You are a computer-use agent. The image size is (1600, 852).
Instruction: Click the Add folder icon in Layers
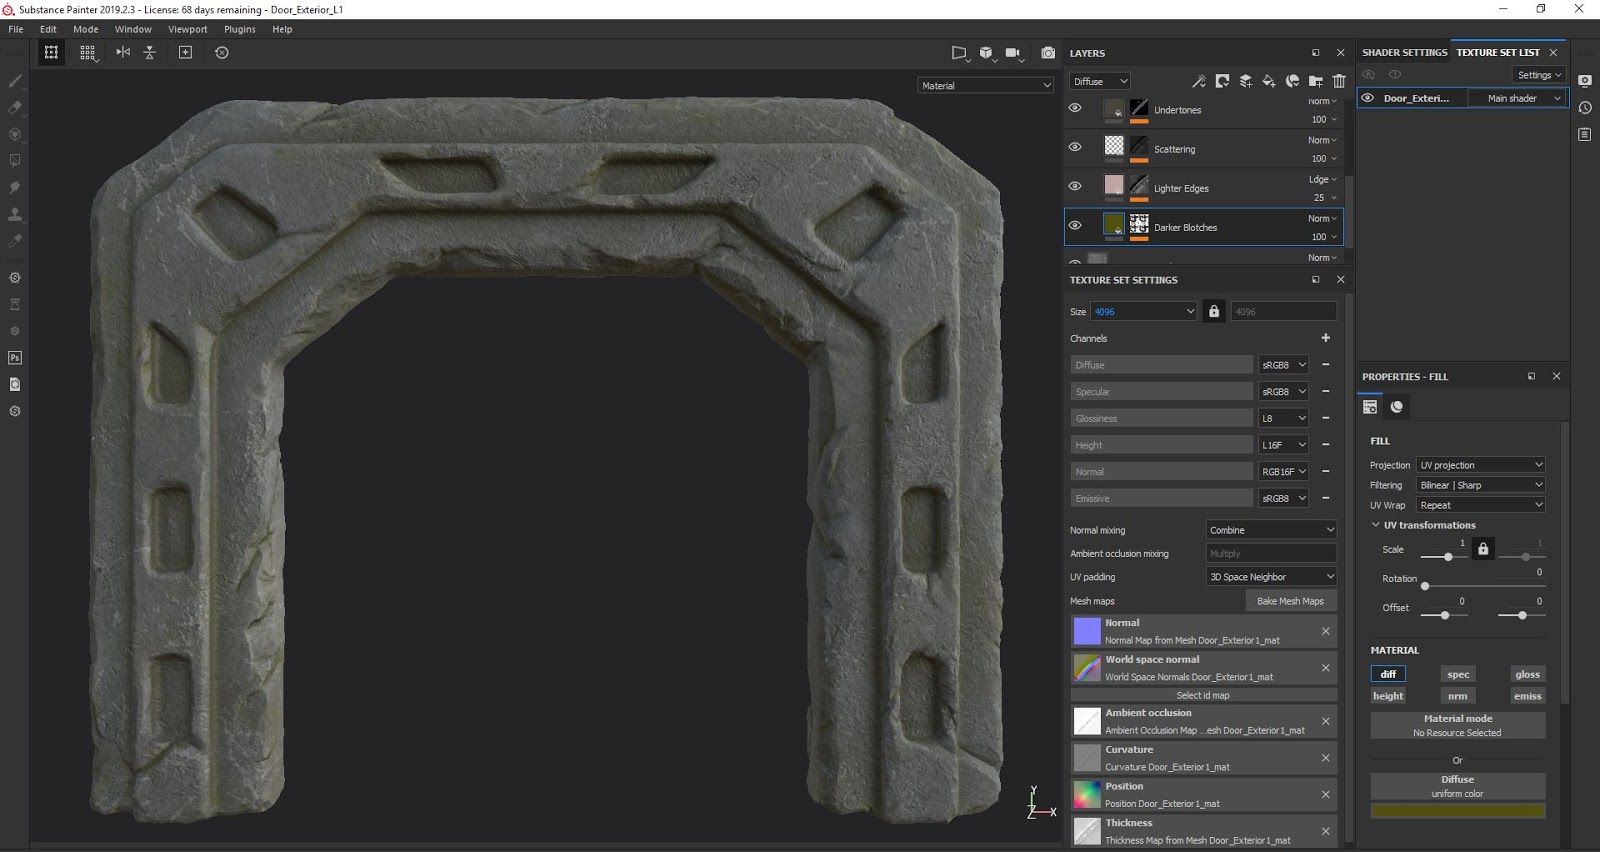coord(1316,81)
